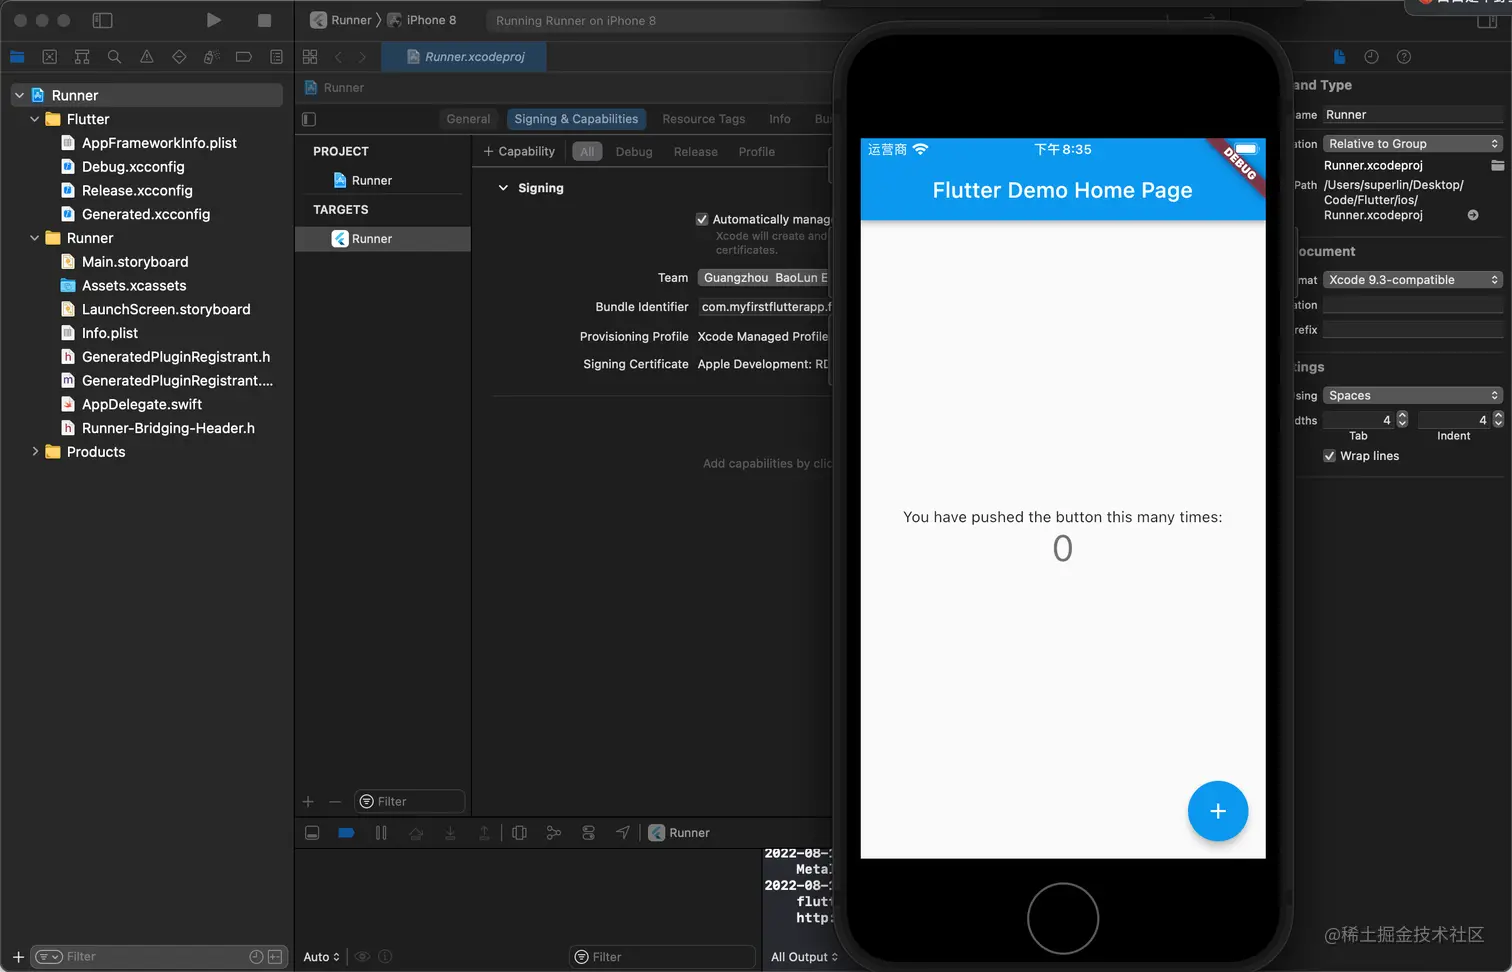
Task: Open the Issue navigator warning icon
Action: coord(147,57)
